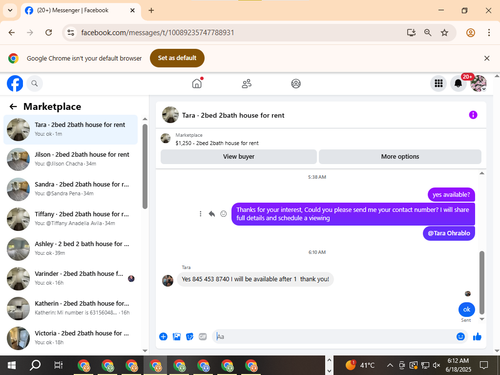Image resolution: width=500 pixels, height=375 pixels.
Task: Click Tara's avatar beside received message
Action: 168,281
